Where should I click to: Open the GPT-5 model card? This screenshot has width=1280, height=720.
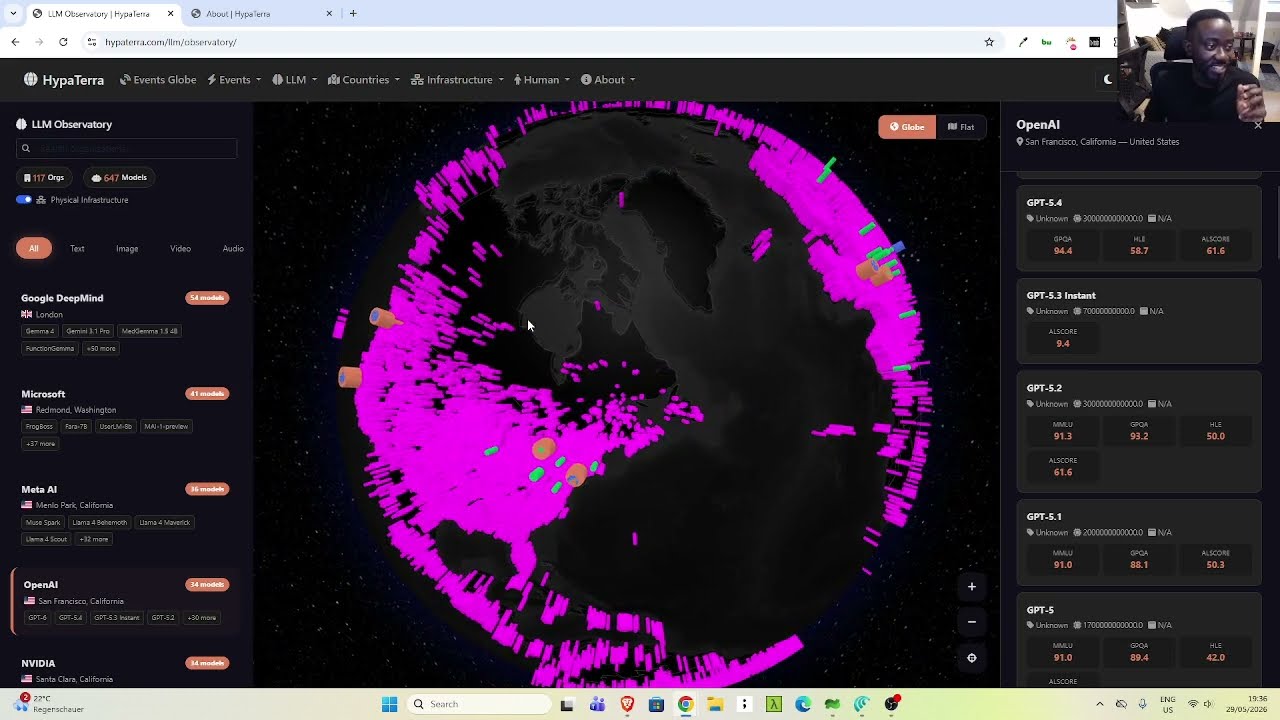1139,640
